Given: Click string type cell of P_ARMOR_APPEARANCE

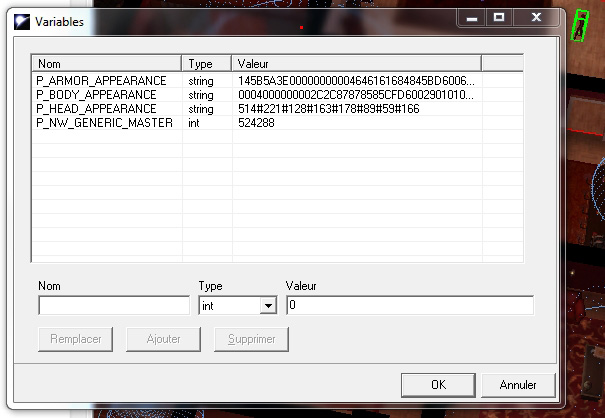Looking at the screenshot, I should [201, 81].
